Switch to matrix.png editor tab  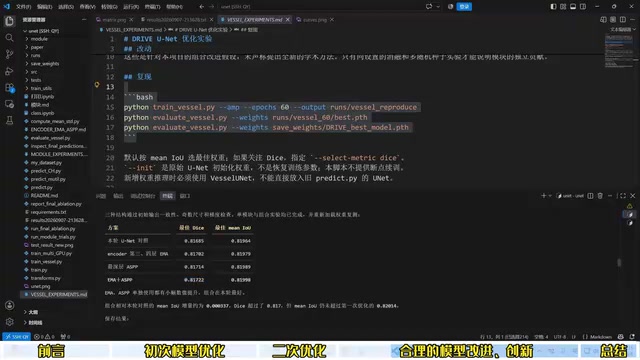114,20
